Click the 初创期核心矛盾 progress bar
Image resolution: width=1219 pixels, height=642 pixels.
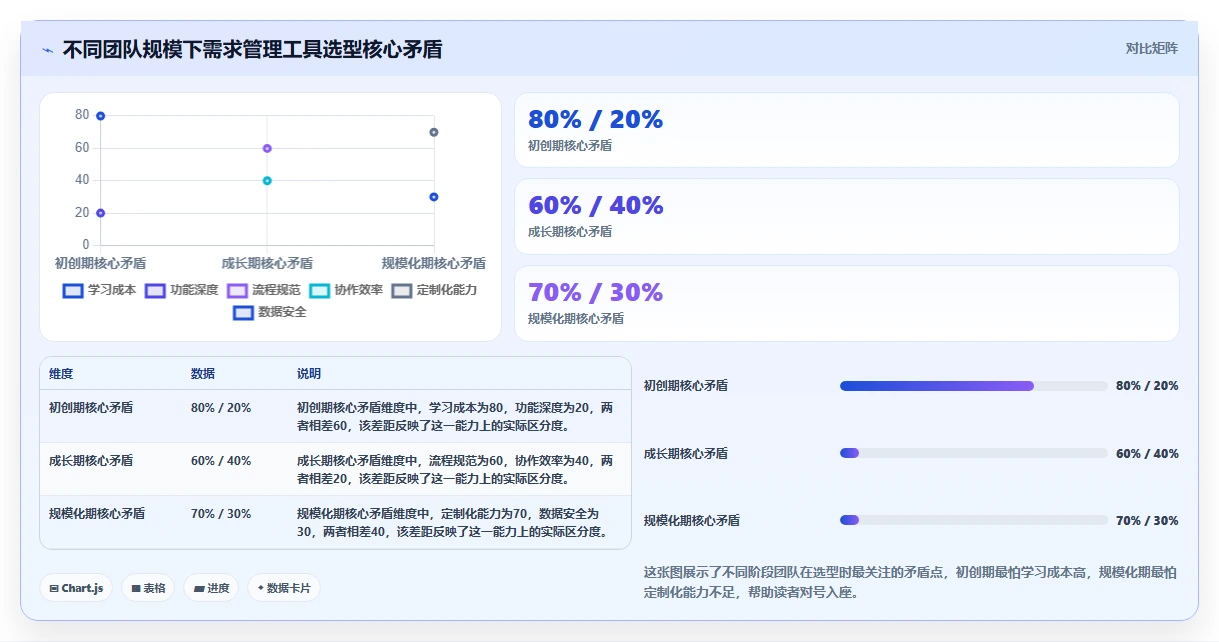point(974,386)
